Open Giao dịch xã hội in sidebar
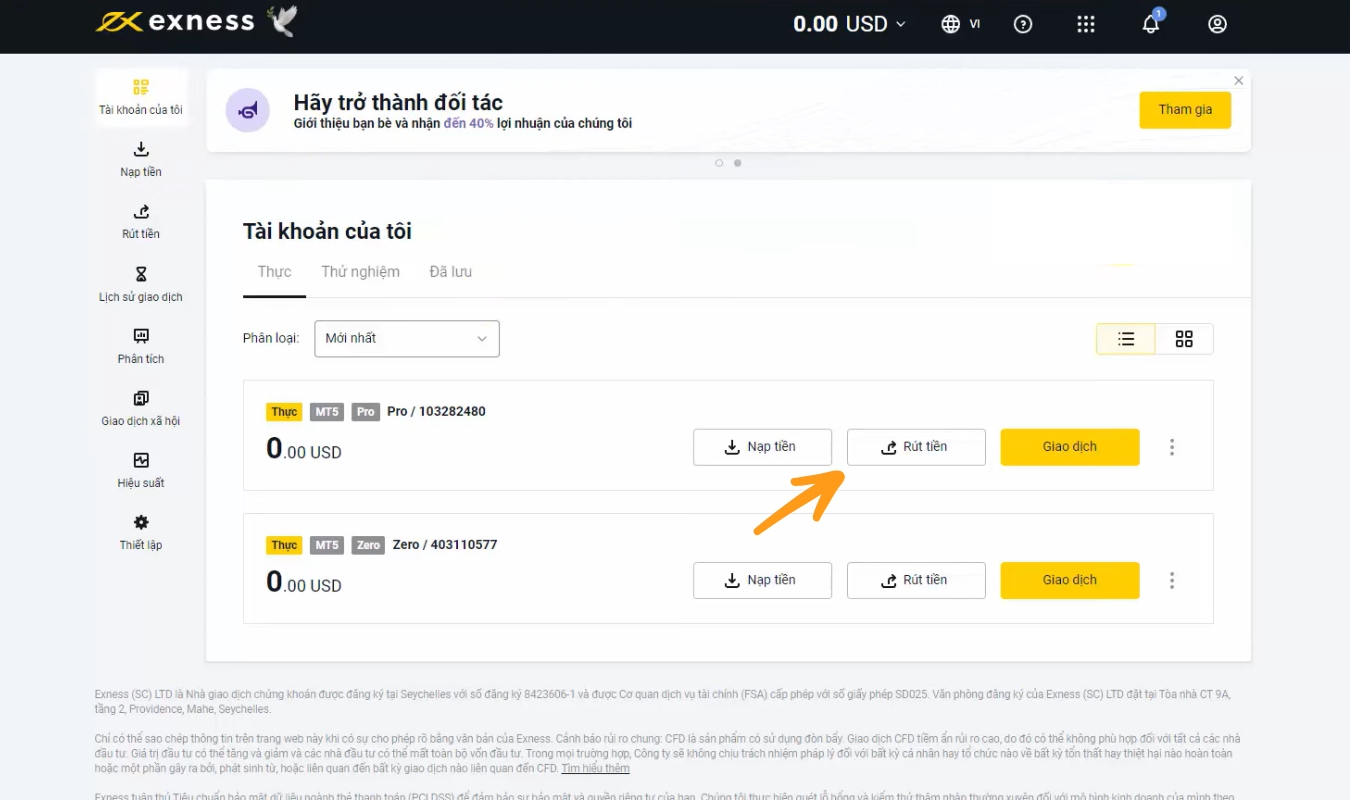Image resolution: width=1350 pixels, height=800 pixels. (141, 409)
